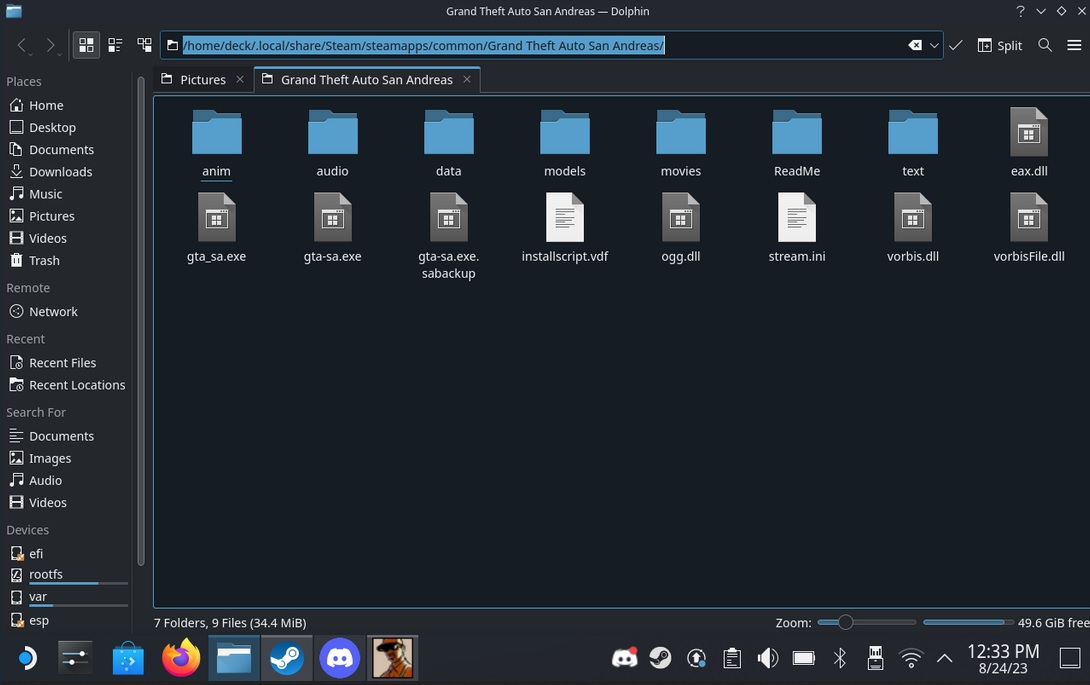Select the gta_sa.exe file
The width and height of the screenshot is (1090, 685).
coord(216,229)
